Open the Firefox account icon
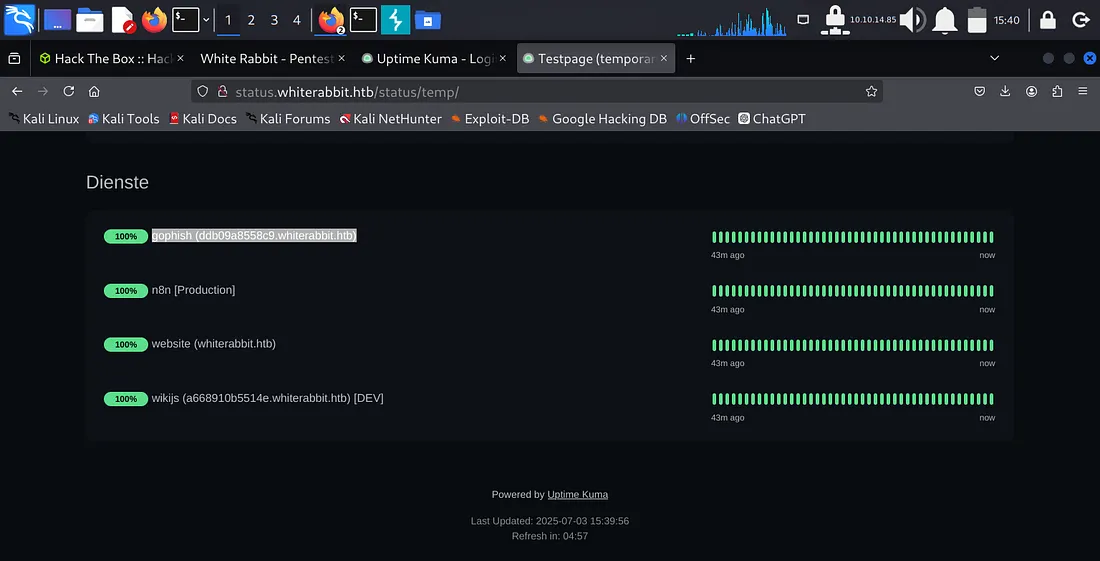The height and width of the screenshot is (561, 1100). pos(1031,91)
